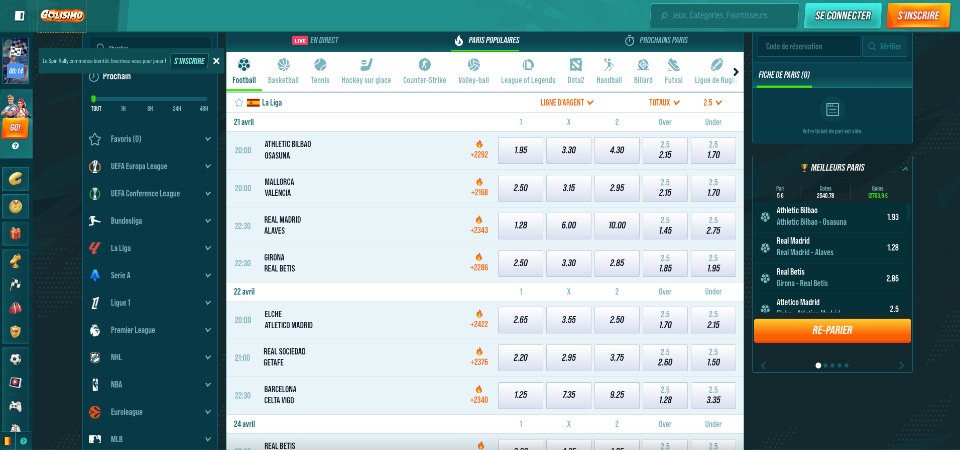Click S'inscrire in Spin Rally notification
The width and height of the screenshot is (960, 450).
click(x=189, y=61)
